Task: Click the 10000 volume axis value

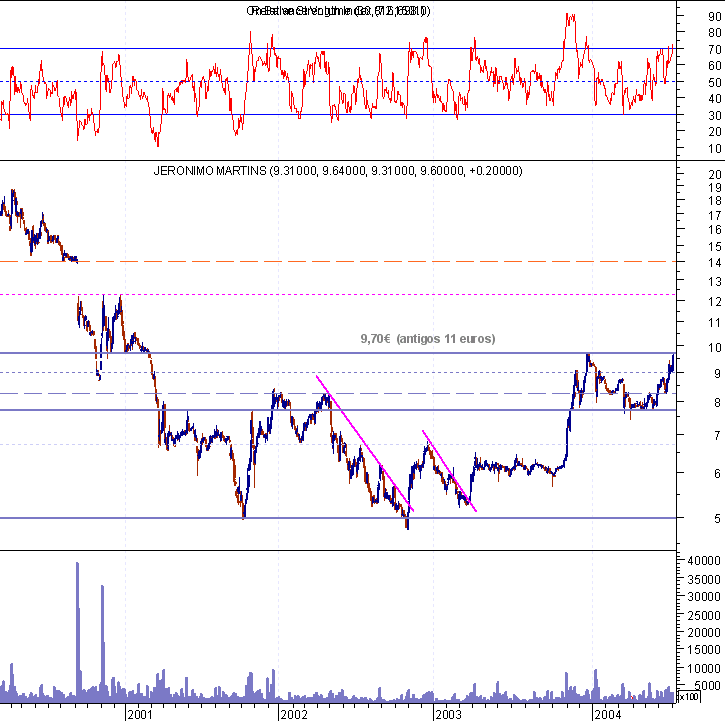Action: coord(704,668)
